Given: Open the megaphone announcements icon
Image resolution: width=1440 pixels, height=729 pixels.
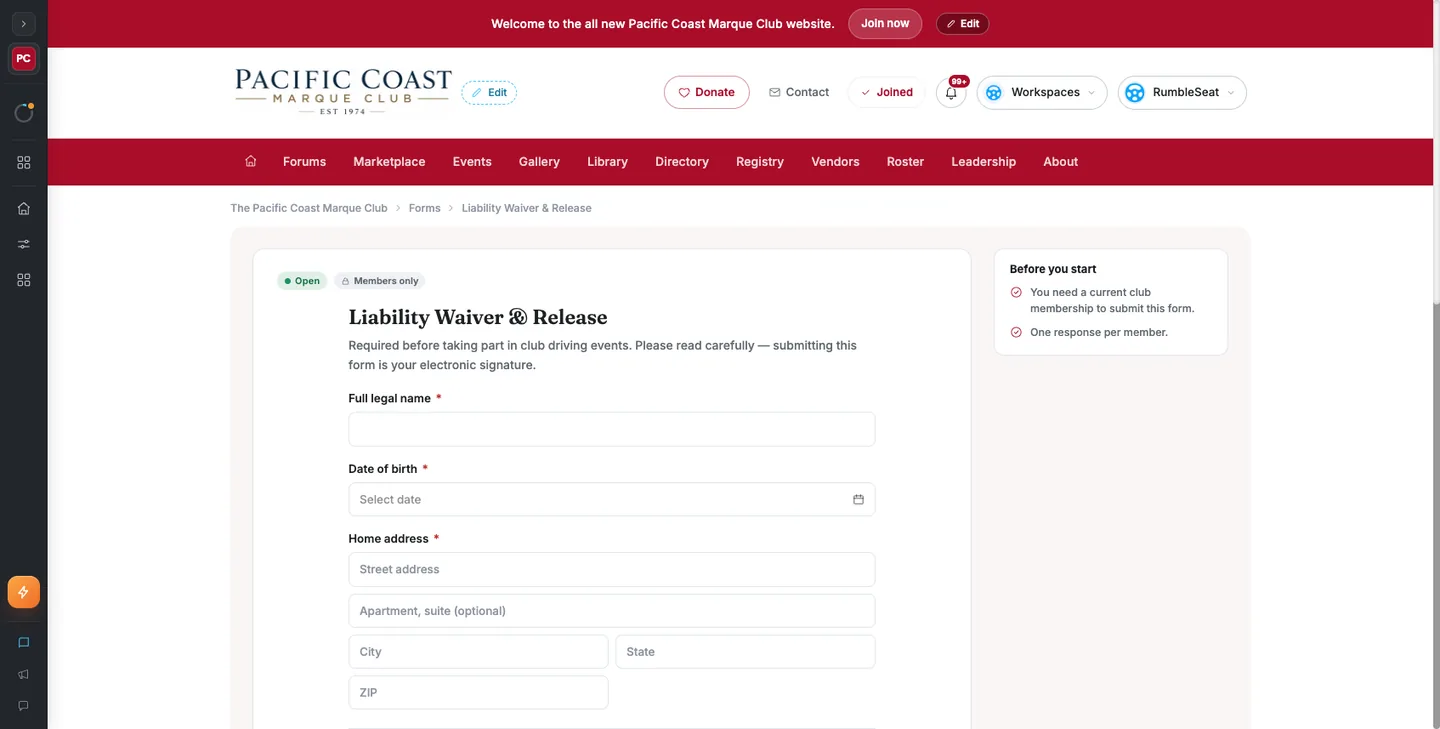Looking at the screenshot, I should pos(24,674).
